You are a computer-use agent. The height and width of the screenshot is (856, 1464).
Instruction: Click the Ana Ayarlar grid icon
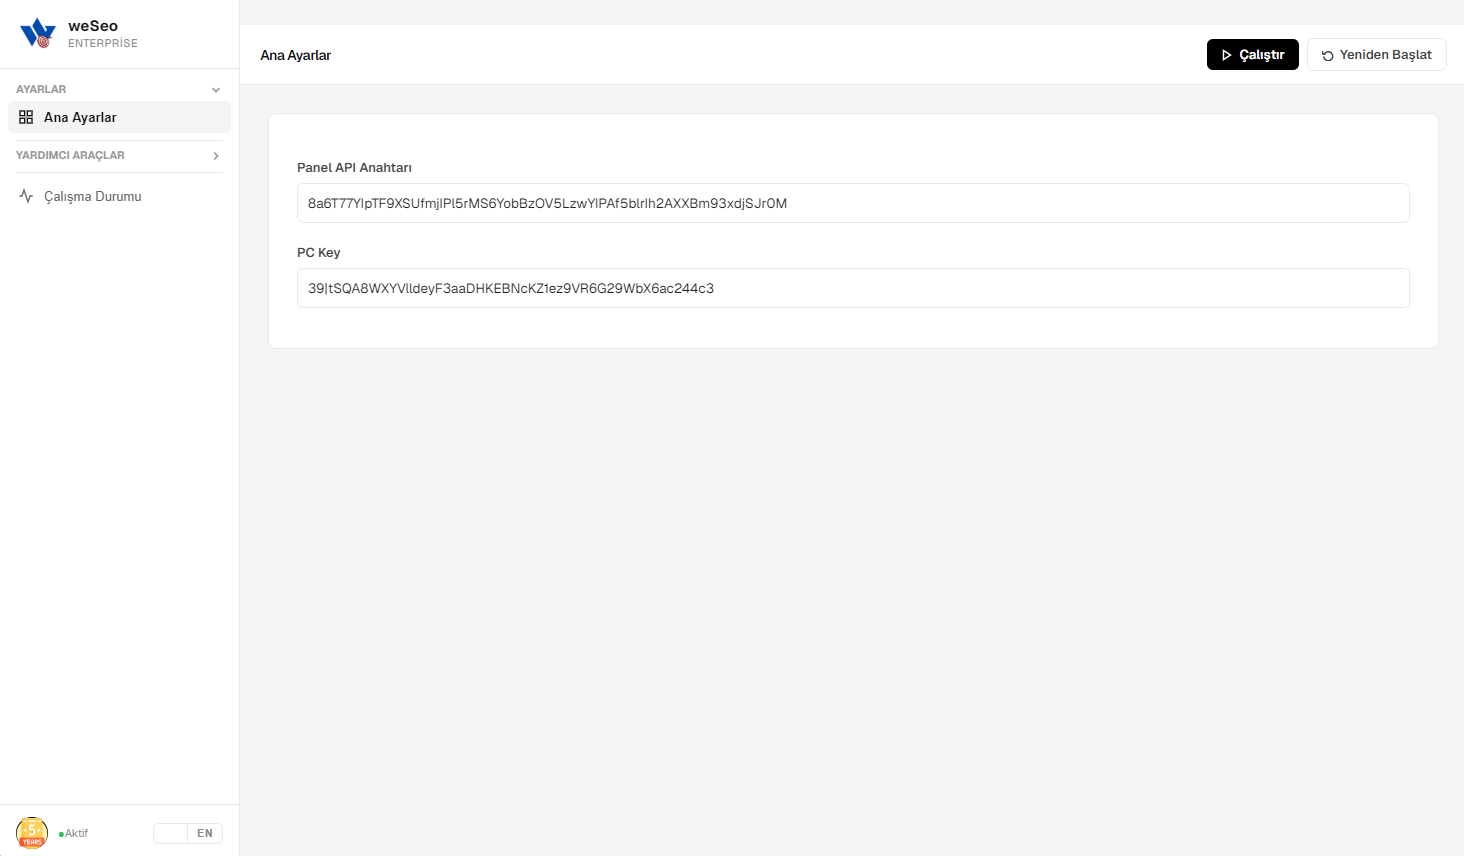[26, 117]
